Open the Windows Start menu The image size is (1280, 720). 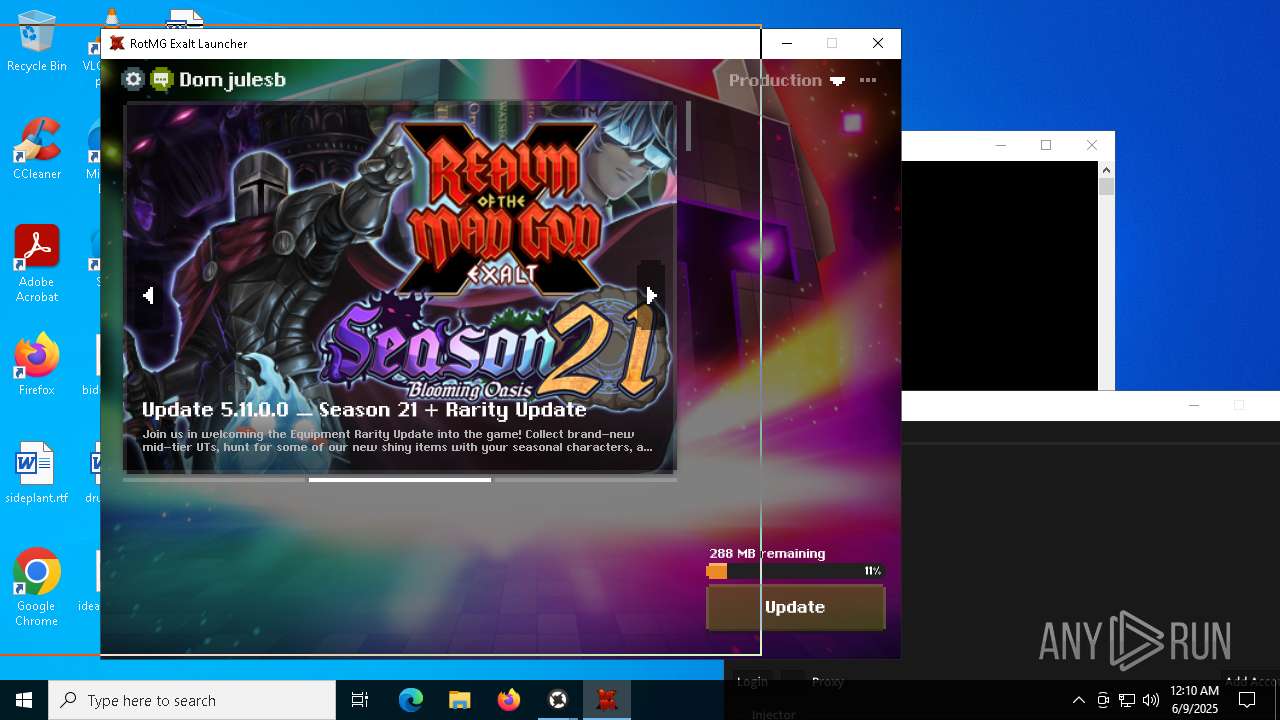click(24, 700)
